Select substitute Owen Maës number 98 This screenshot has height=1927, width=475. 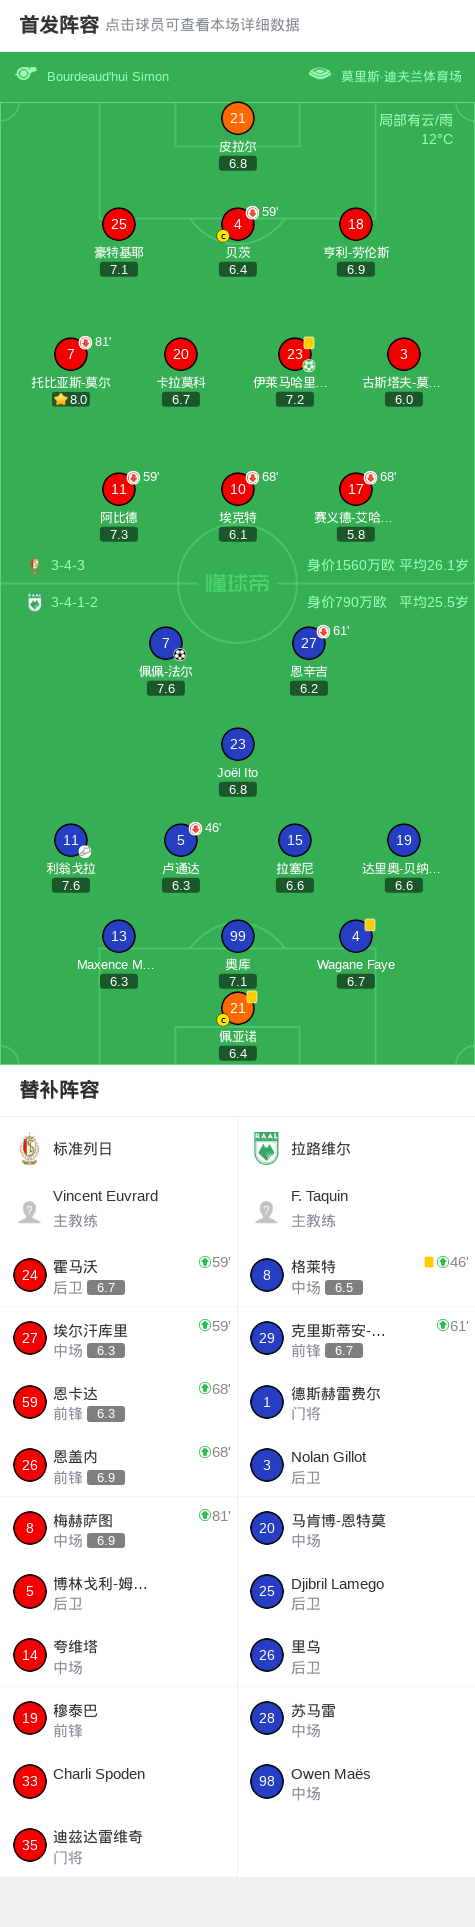pyautogui.click(x=356, y=1783)
